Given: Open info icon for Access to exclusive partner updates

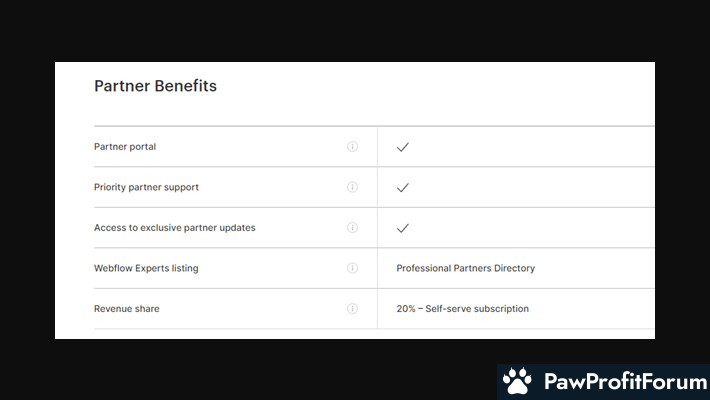Looking at the screenshot, I should 352,227.
